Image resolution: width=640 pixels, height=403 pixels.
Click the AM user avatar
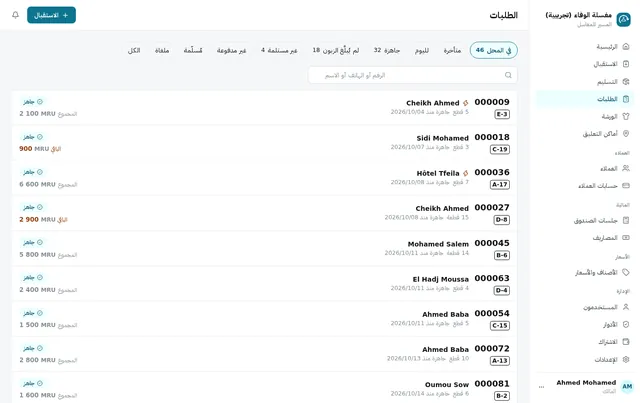click(627, 386)
